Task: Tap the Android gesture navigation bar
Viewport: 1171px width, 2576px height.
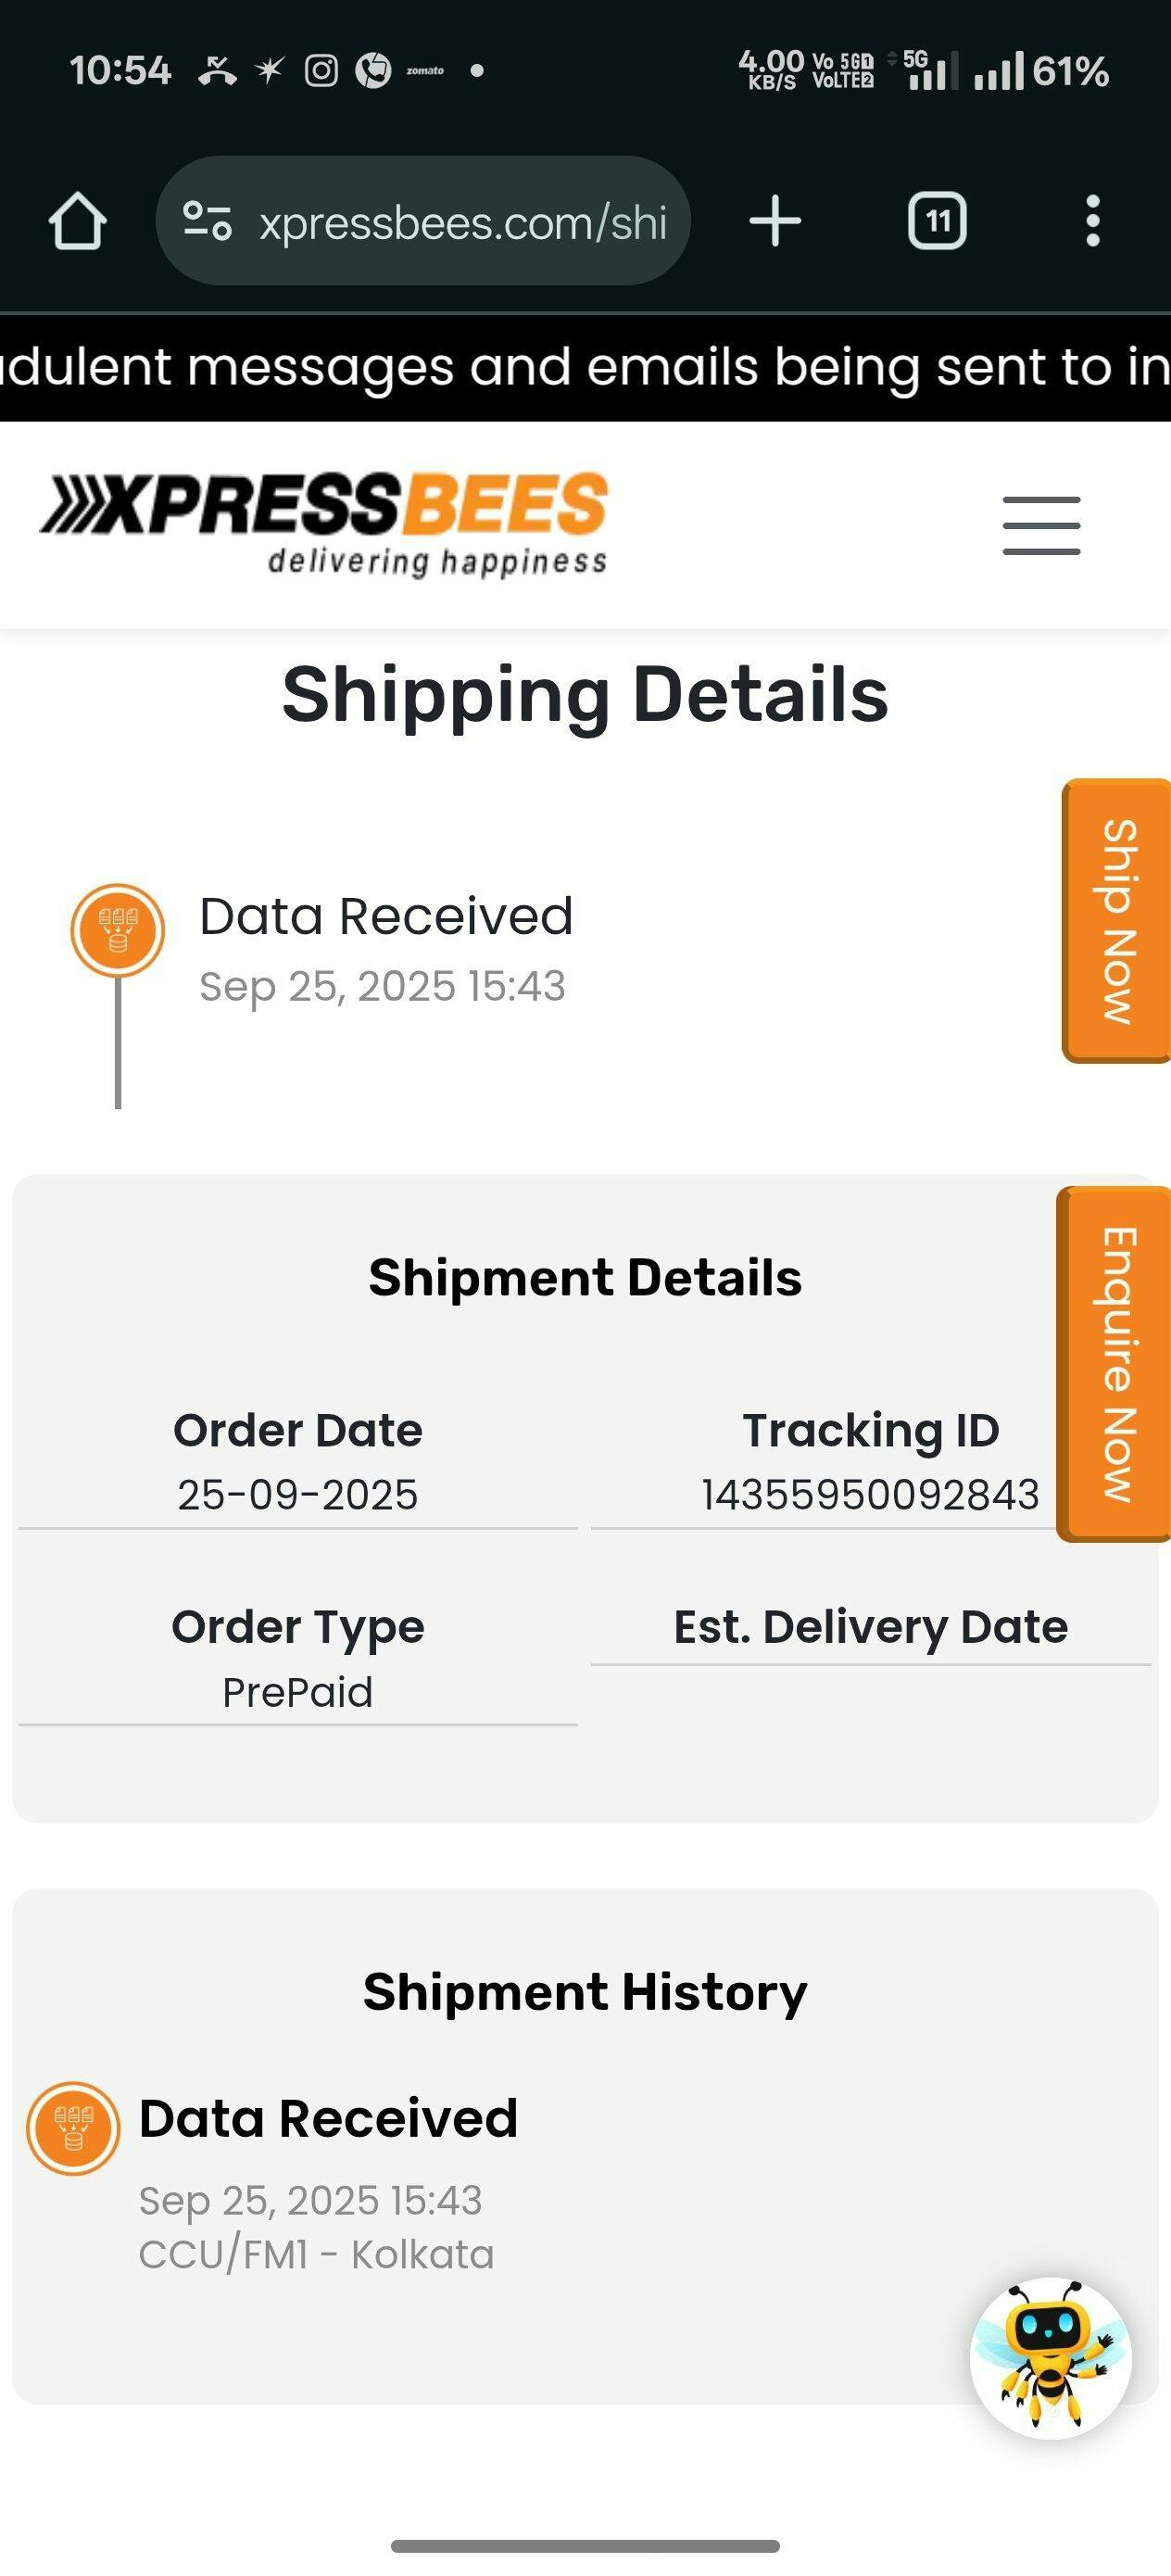Action: pyautogui.click(x=585, y=2546)
